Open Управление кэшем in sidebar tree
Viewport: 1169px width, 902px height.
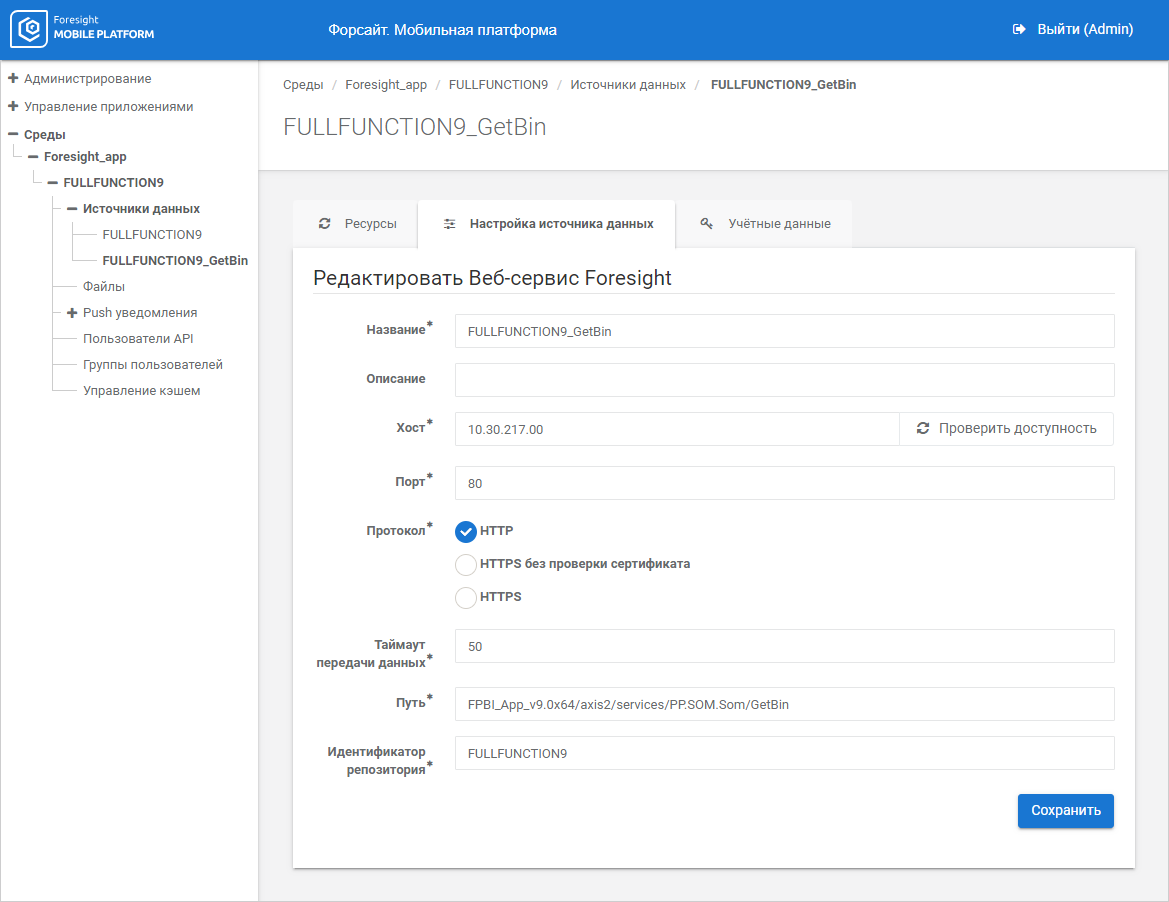141,391
